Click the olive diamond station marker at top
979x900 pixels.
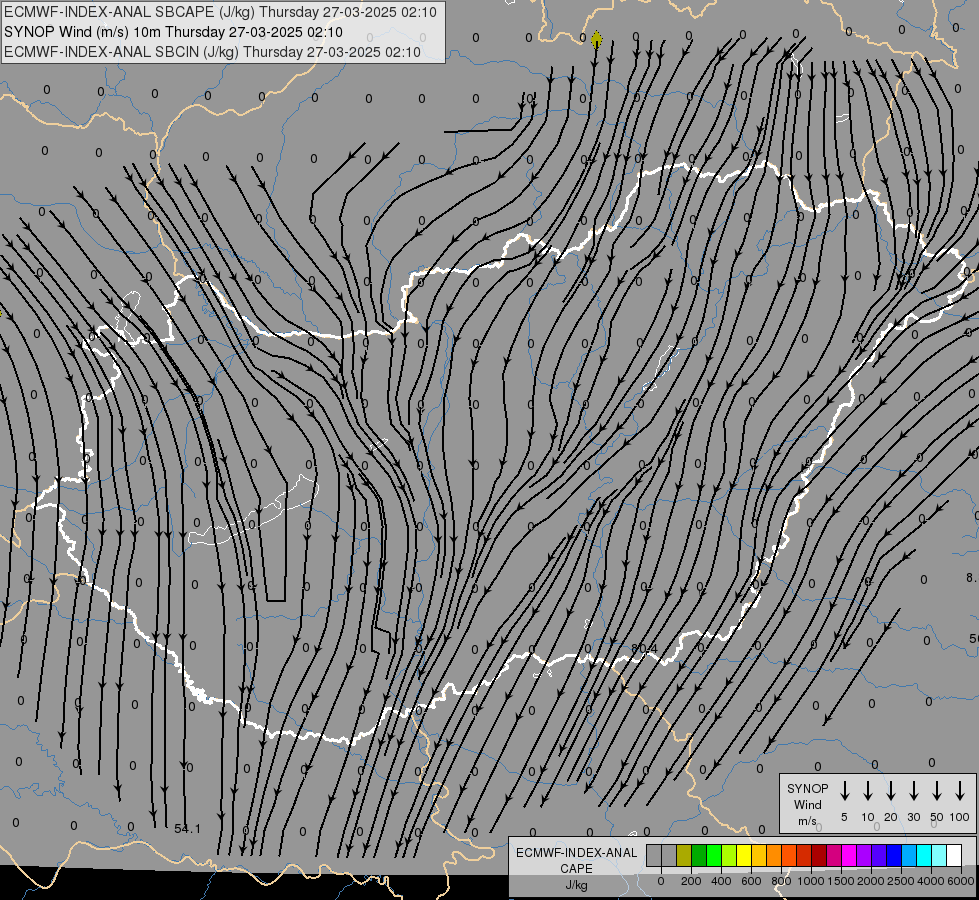[x=596, y=40]
